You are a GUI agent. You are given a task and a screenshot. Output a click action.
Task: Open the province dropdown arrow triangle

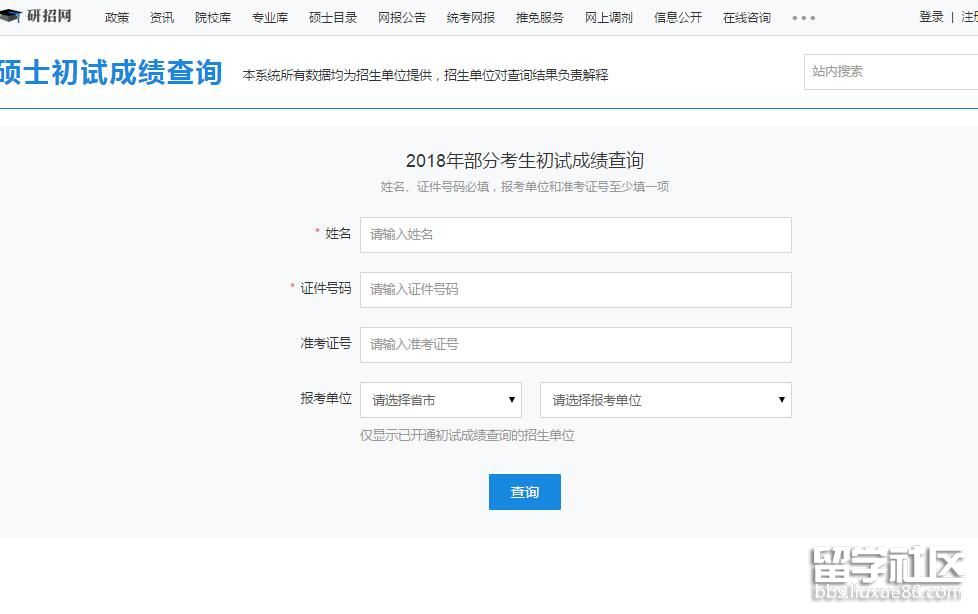click(511, 399)
